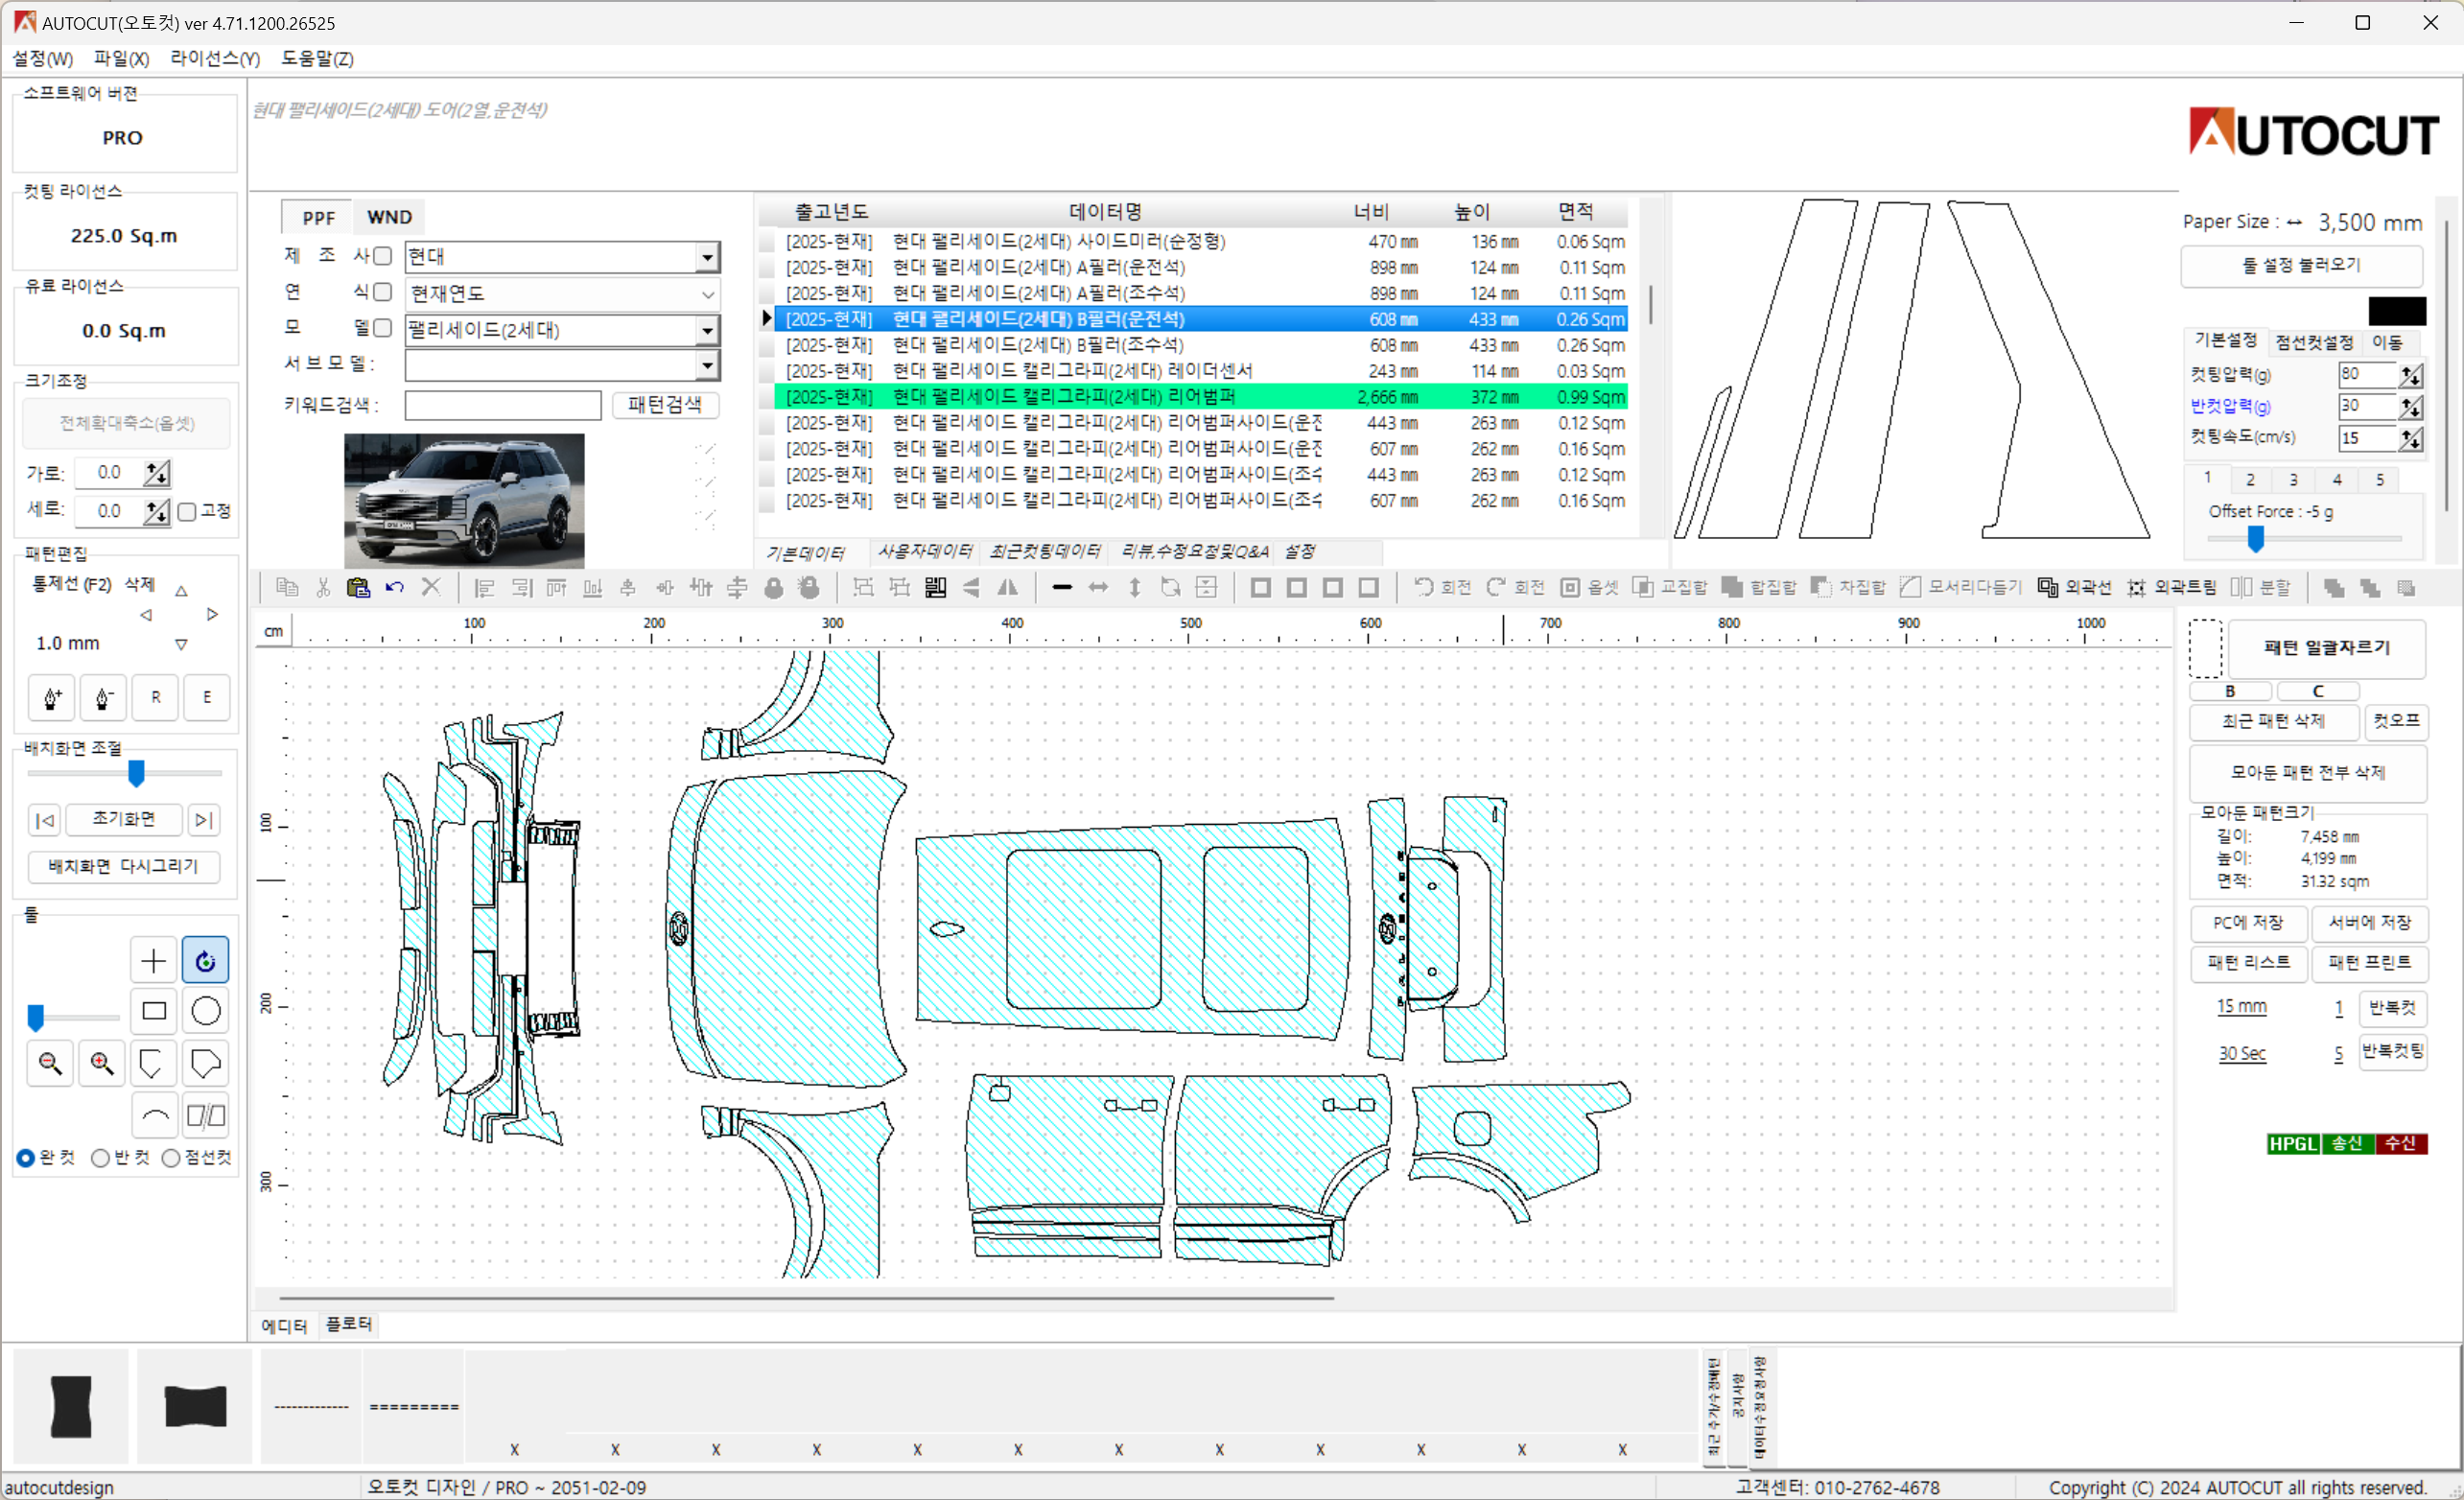Tick the row checkbox for 사이드미러(순정형)
This screenshot has width=2464, height=1500.
(767, 242)
